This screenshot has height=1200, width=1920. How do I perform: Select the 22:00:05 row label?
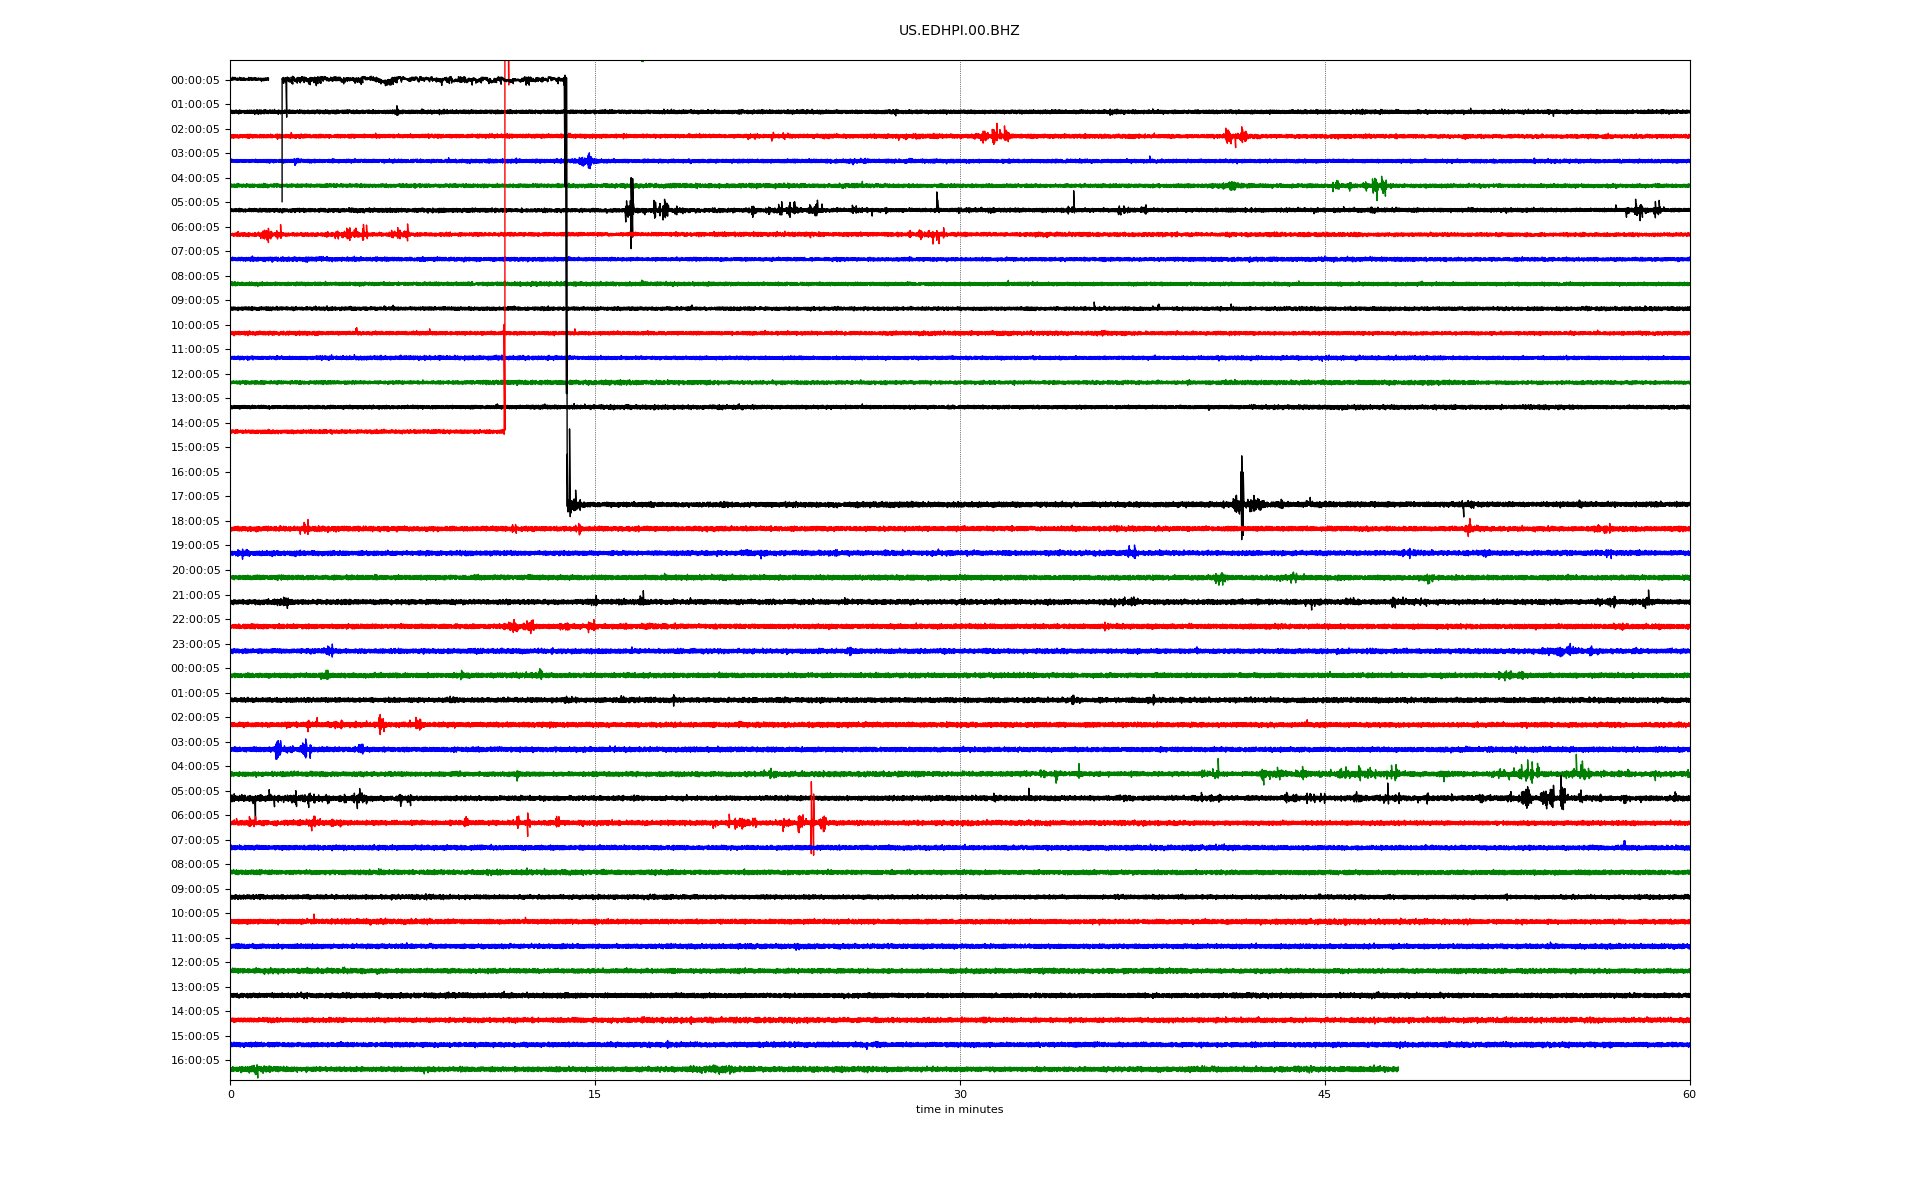point(195,620)
